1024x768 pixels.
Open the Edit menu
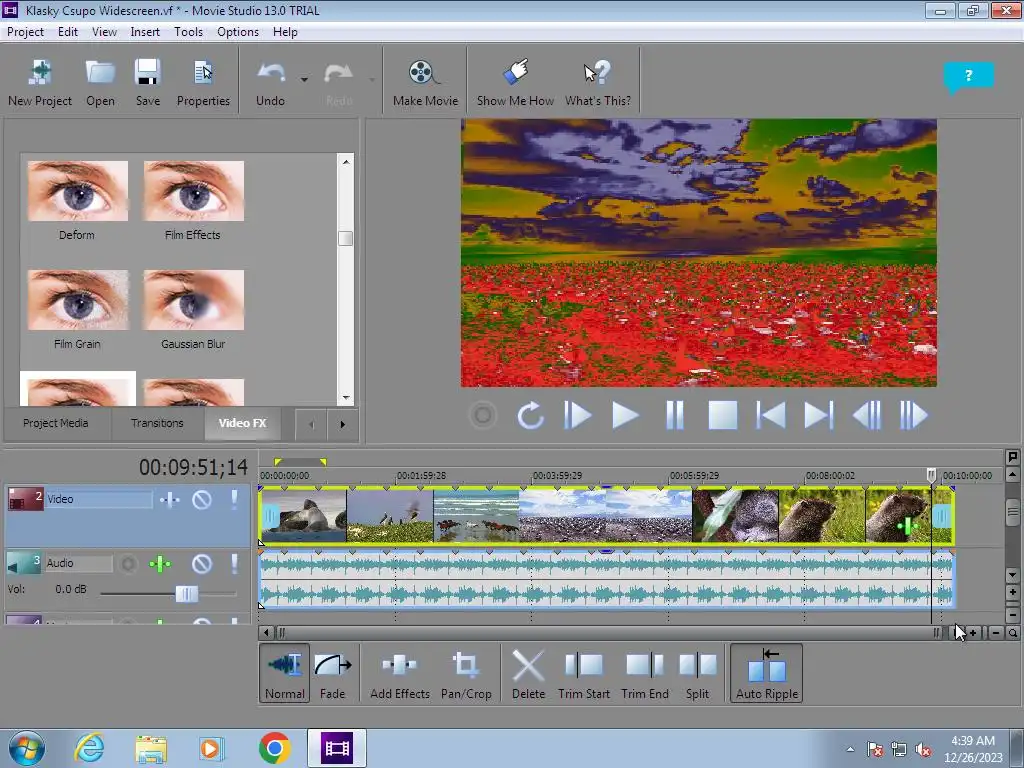[x=68, y=32]
